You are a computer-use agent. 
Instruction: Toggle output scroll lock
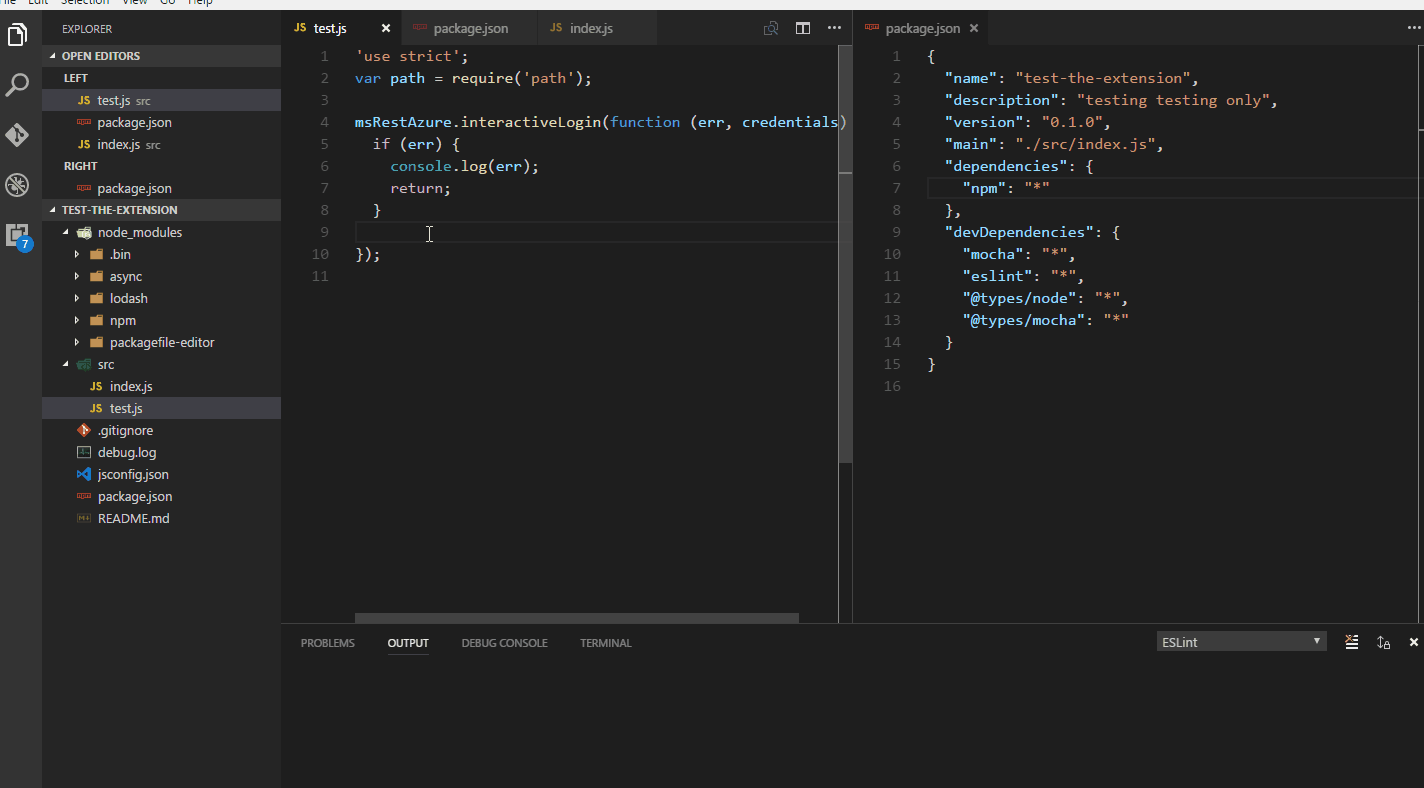(1383, 642)
